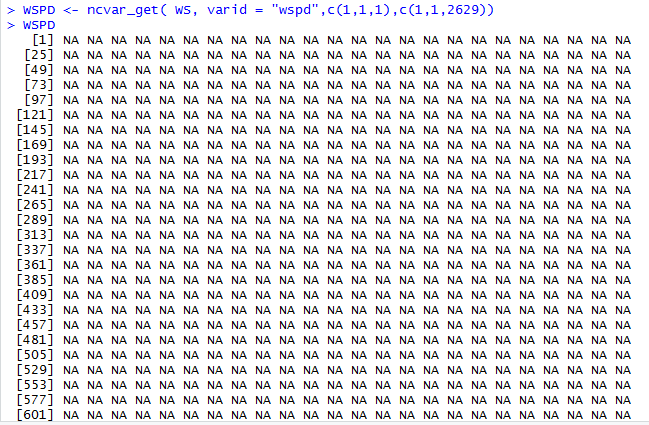The height and width of the screenshot is (425, 649).
Task: Click the [601] row index label
Action: tap(35, 415)
